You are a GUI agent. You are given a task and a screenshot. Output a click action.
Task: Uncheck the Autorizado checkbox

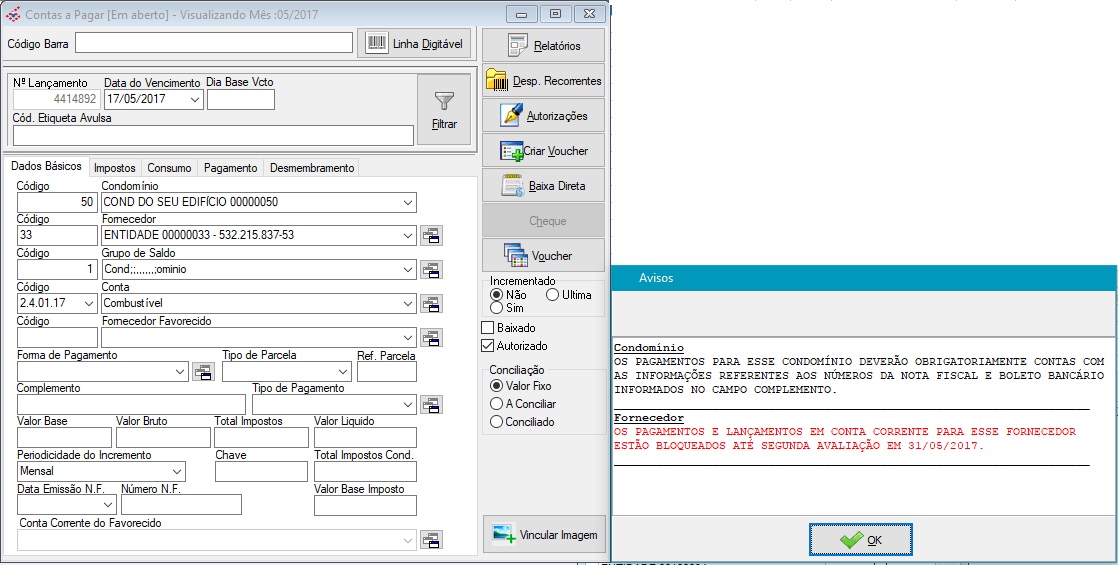pyautogui.click(x=488, y=346)
